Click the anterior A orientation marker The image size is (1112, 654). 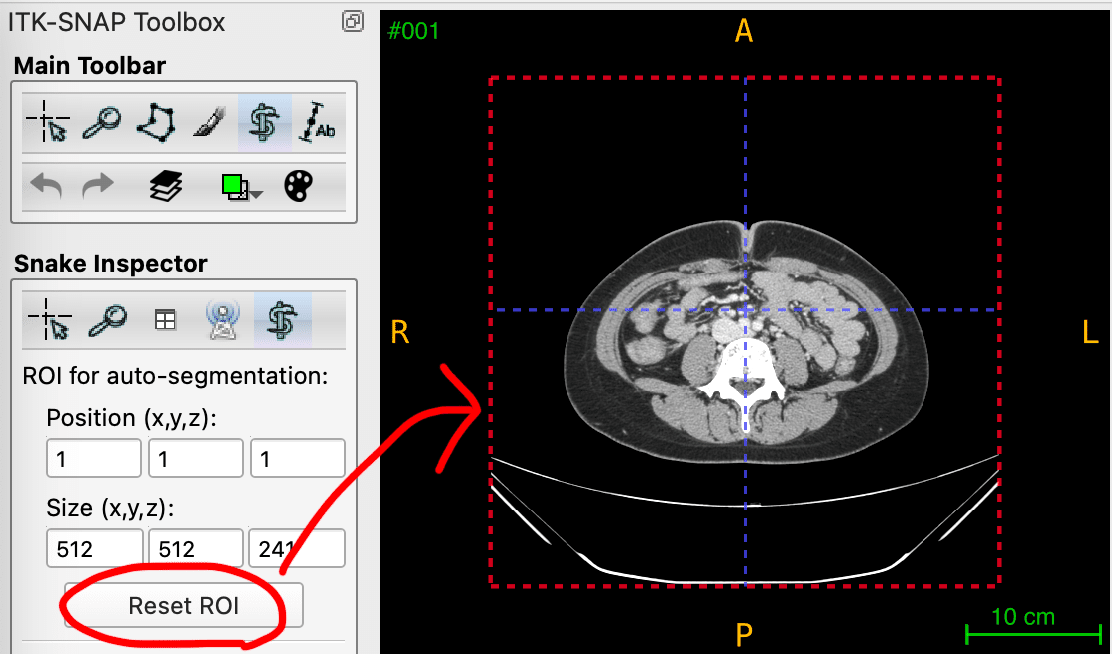(x=744, y=31)
